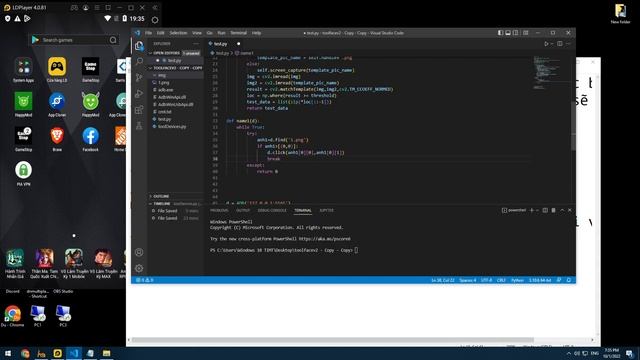Open GameStop app in LDPlayer top row
The width and height of the screenshot is (640, 360).
[90, 70]
